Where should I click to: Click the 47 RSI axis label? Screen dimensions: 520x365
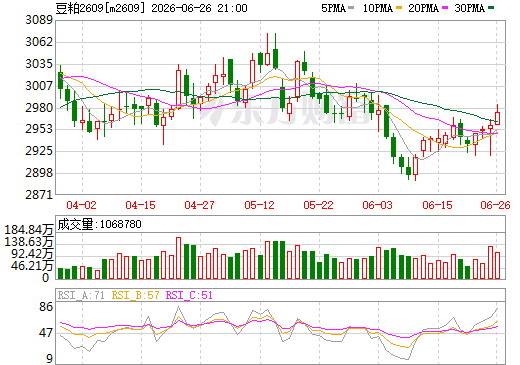(46, 333)
